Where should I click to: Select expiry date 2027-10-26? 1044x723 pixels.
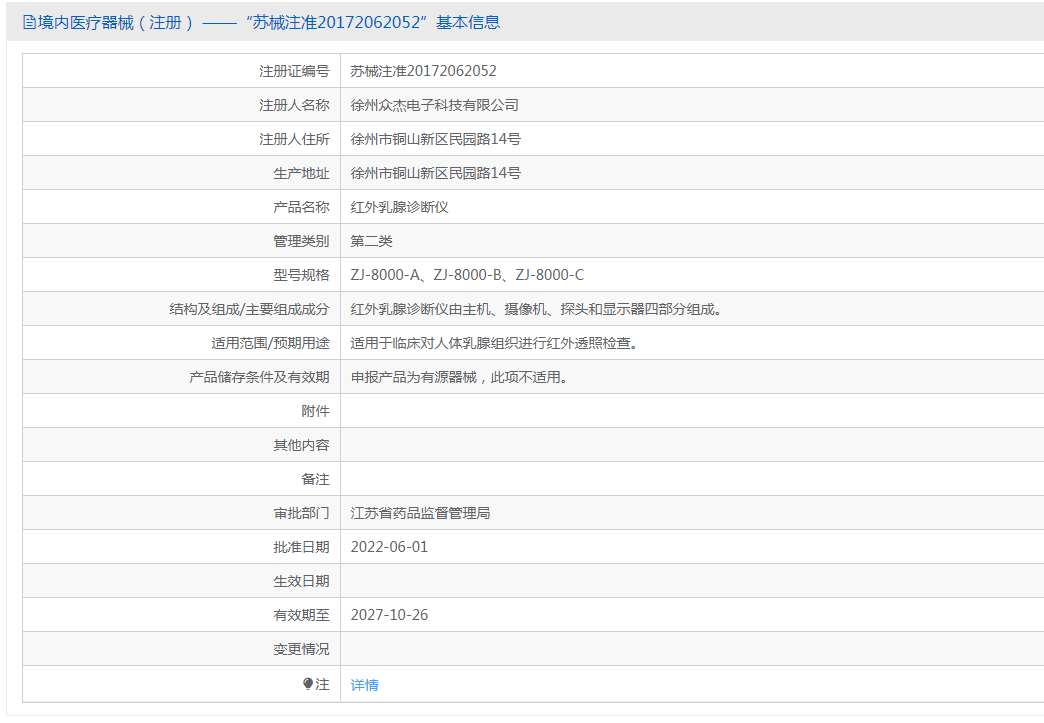(389, 615)
